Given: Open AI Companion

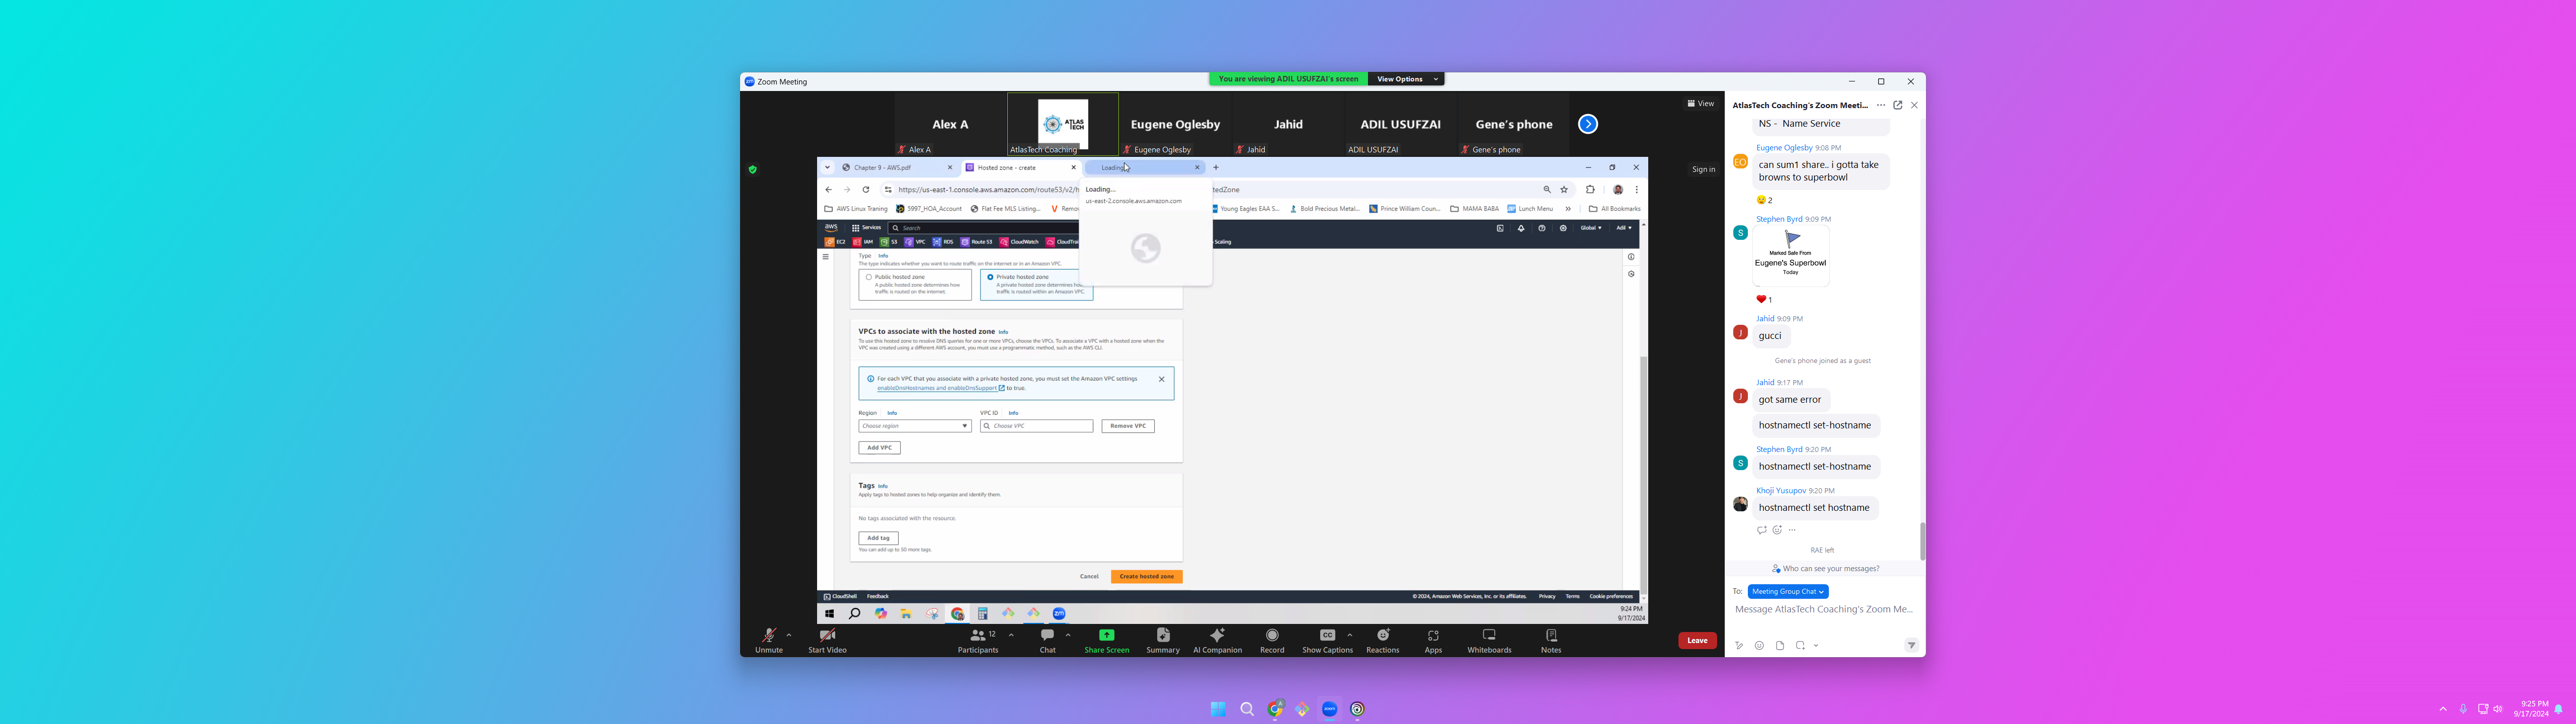Looking at the screenshot, I should [x=1217, y=635].
